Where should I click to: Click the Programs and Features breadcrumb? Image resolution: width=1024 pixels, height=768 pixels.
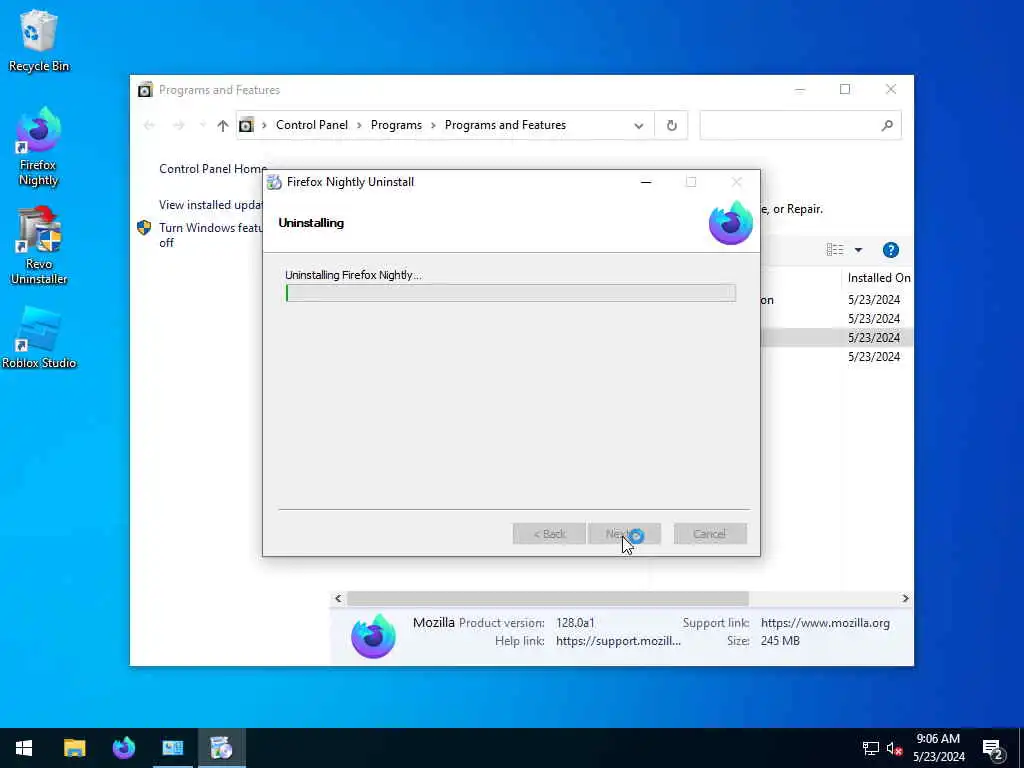pyautogui.click(x=505, y=125)
